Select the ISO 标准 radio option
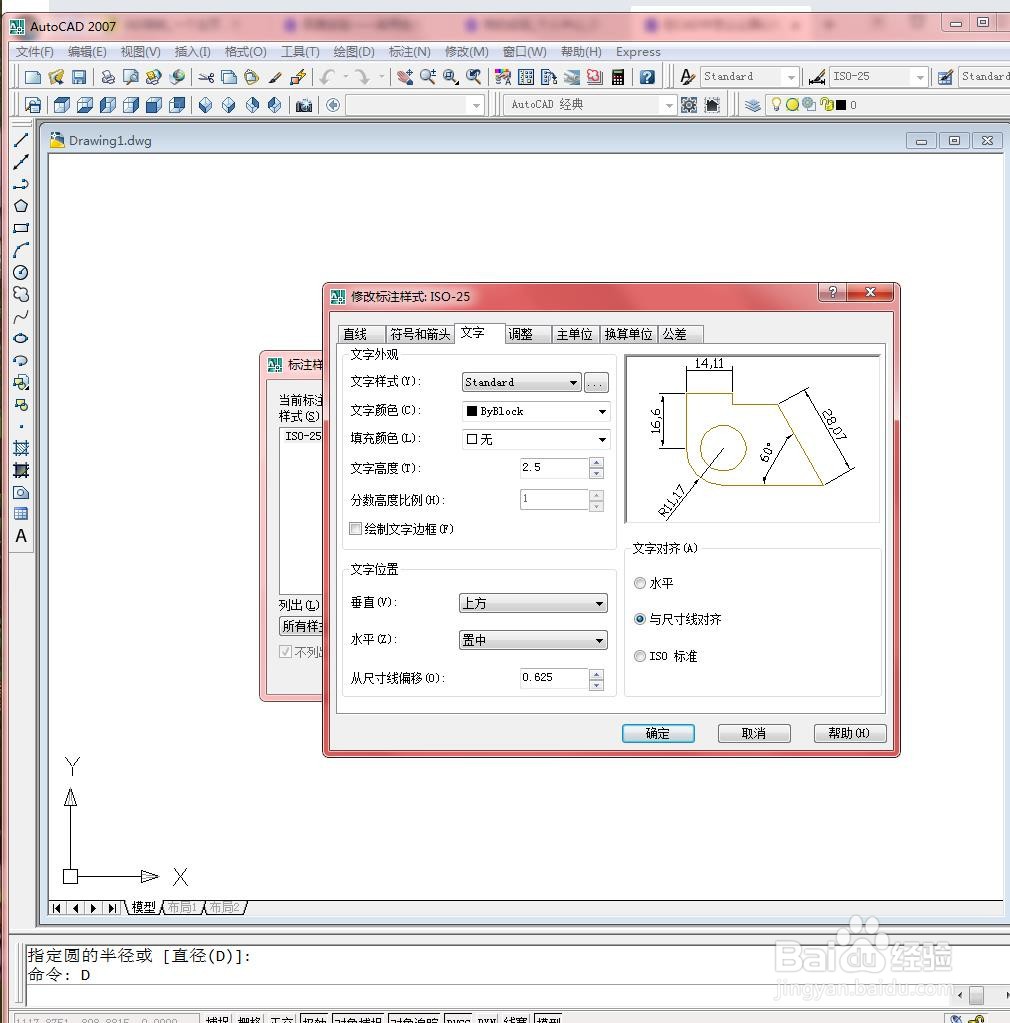Image resolution: width=1010 pixels, height=1023 pixels. click(x=640, y=656)
